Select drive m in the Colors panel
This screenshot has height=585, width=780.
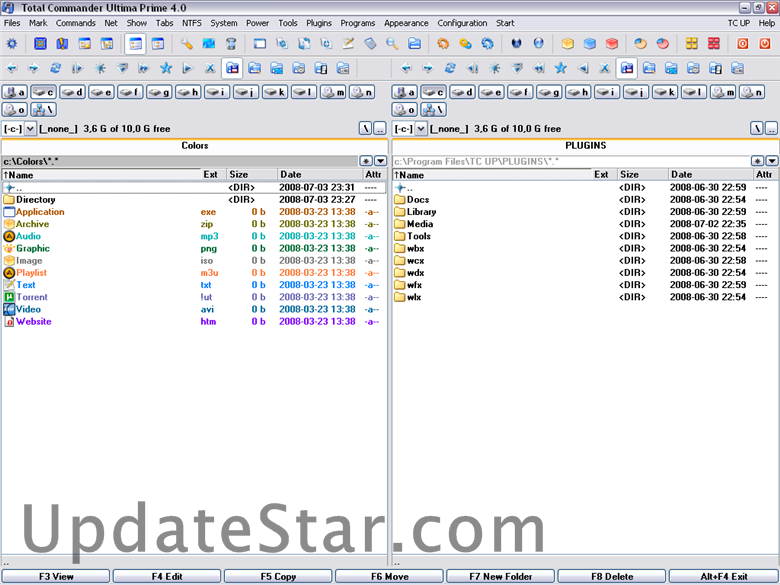[x=333, y=92]
